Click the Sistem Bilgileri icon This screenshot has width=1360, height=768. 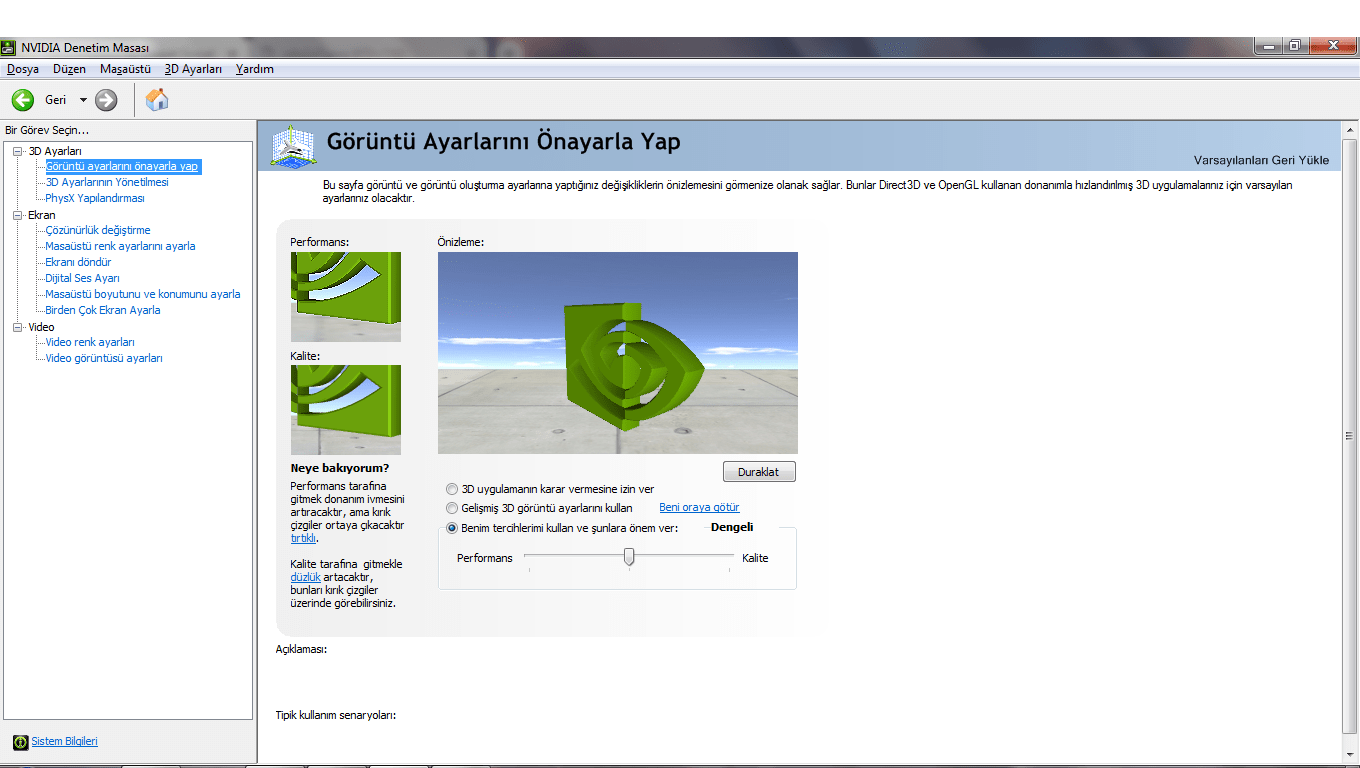(20, 742)
